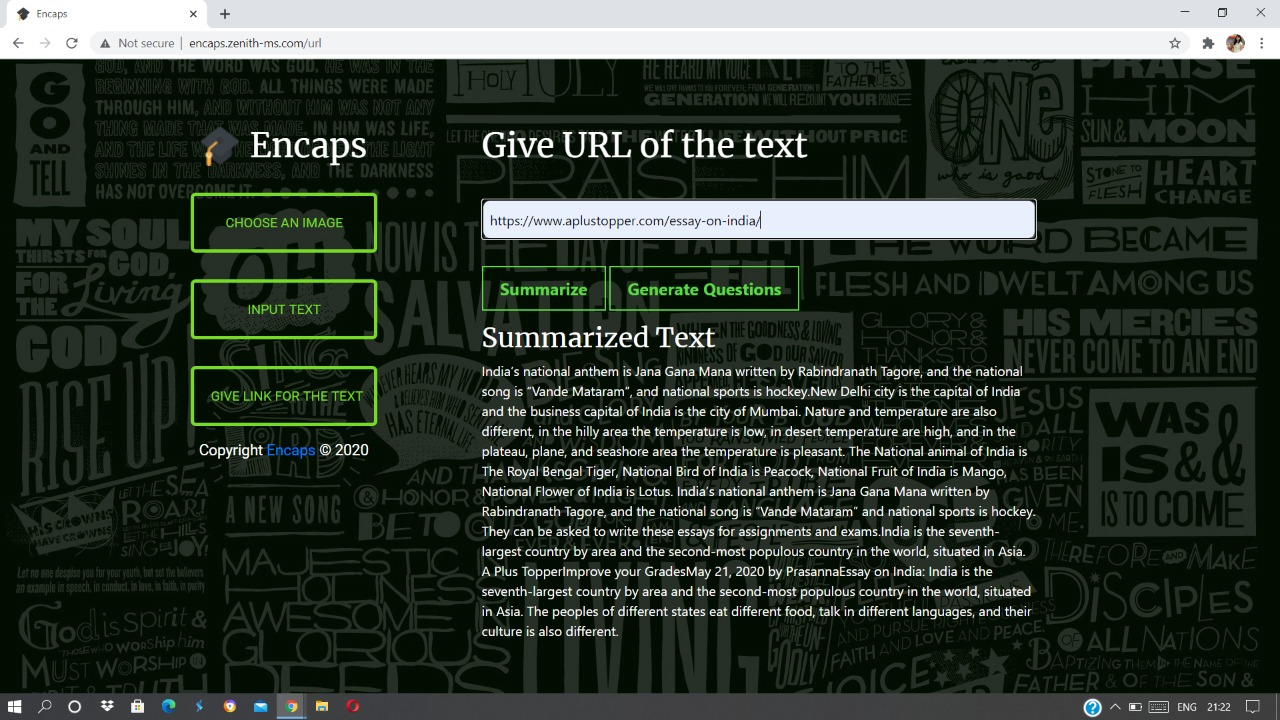The width and height of the screenshot is (1280, 720).
Task: Check the battery status icon
Action: pyautogui.click(x=1135, y=707)
